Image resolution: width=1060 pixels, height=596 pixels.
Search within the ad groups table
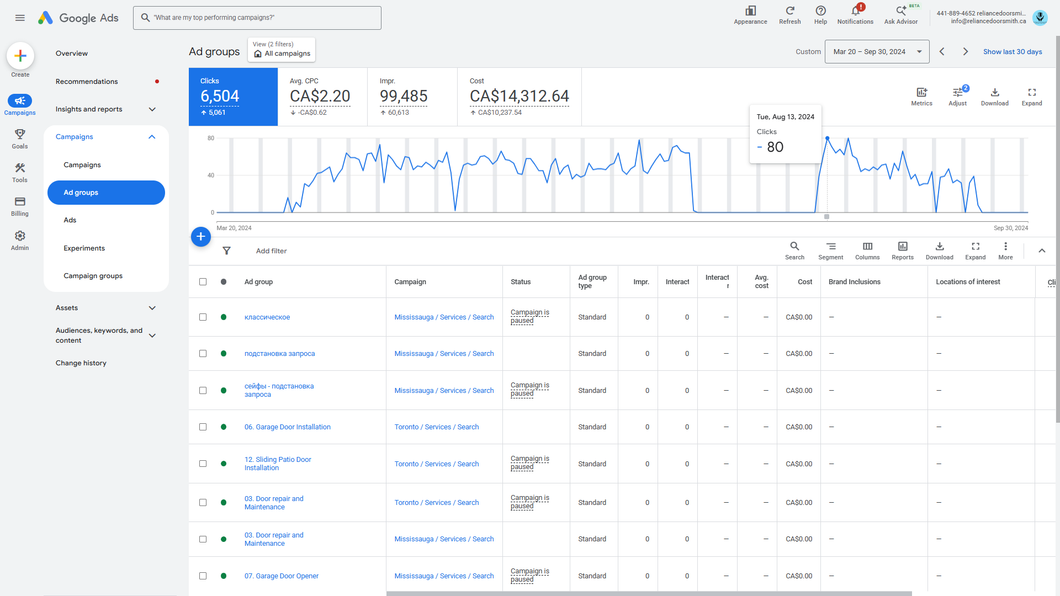click(794, 251)
